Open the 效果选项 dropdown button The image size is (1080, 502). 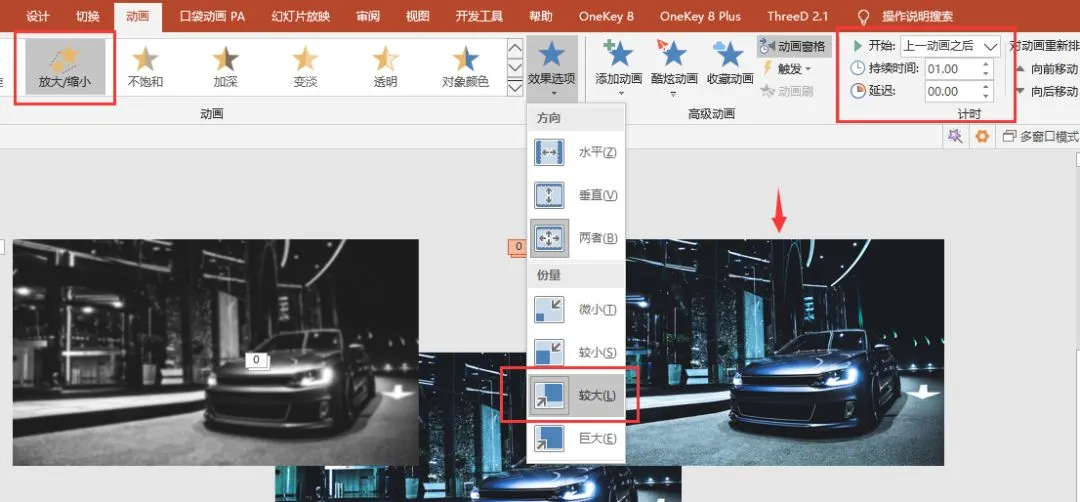click(x=552, y=68)
